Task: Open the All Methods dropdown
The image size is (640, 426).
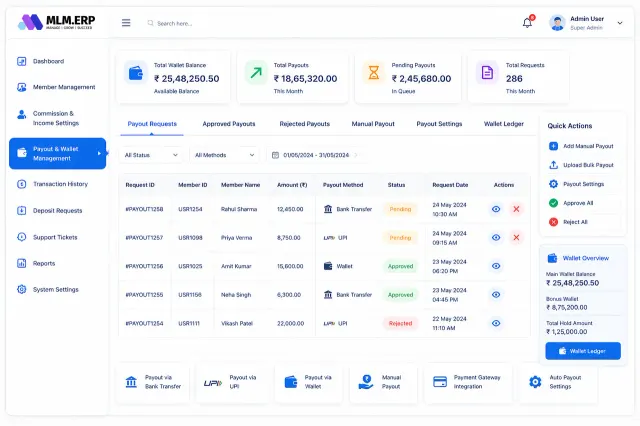Action: (x=224, y=155)
